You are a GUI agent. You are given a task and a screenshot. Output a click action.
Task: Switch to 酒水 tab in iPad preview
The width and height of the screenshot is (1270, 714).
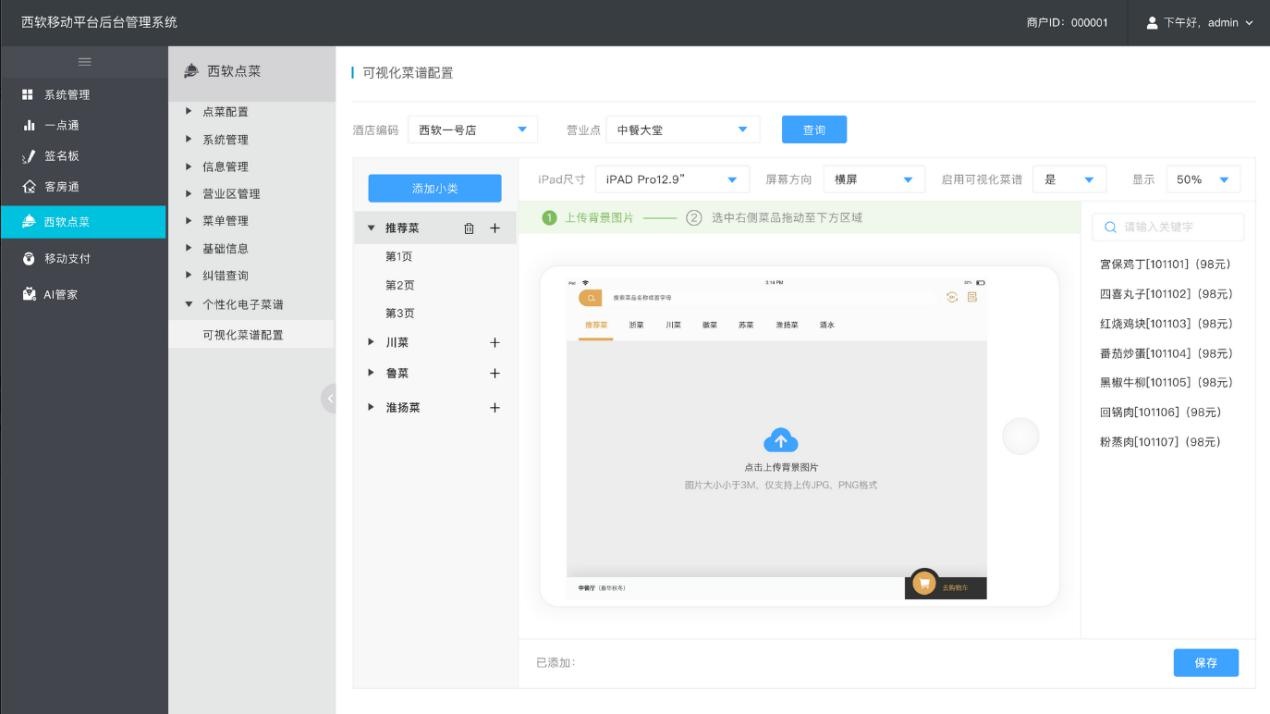[826, 325]
